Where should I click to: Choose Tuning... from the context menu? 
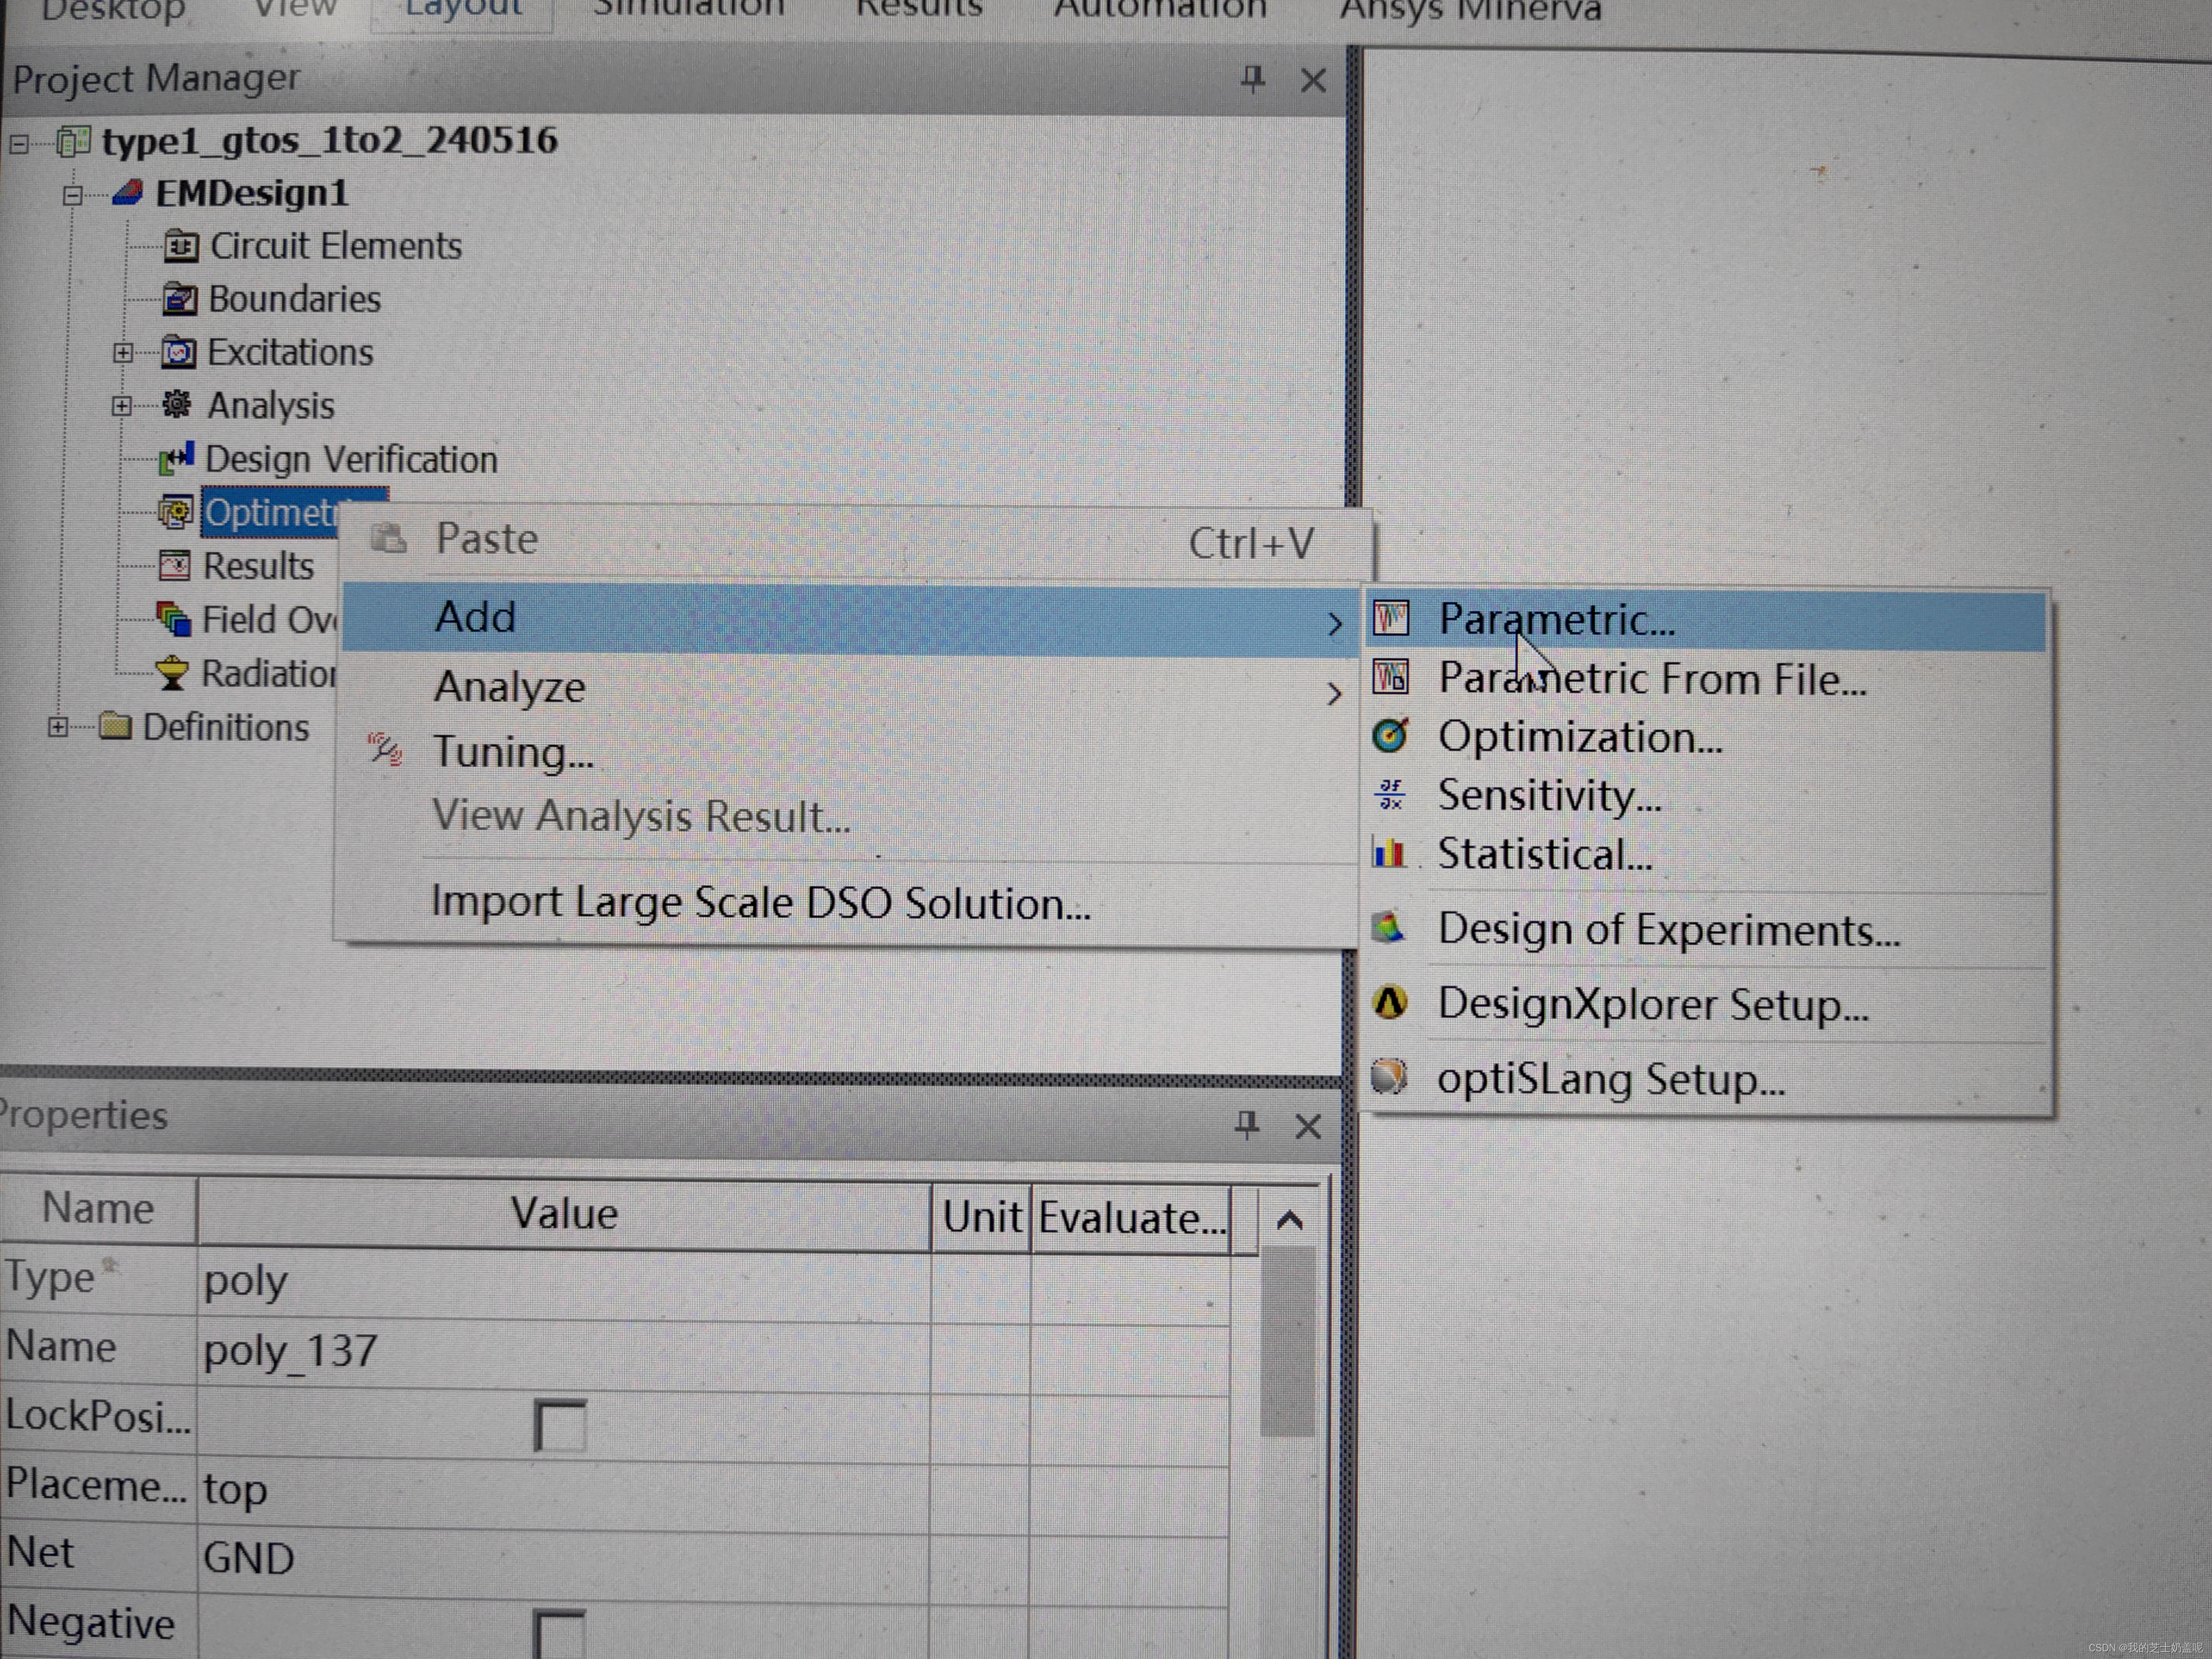513,752
